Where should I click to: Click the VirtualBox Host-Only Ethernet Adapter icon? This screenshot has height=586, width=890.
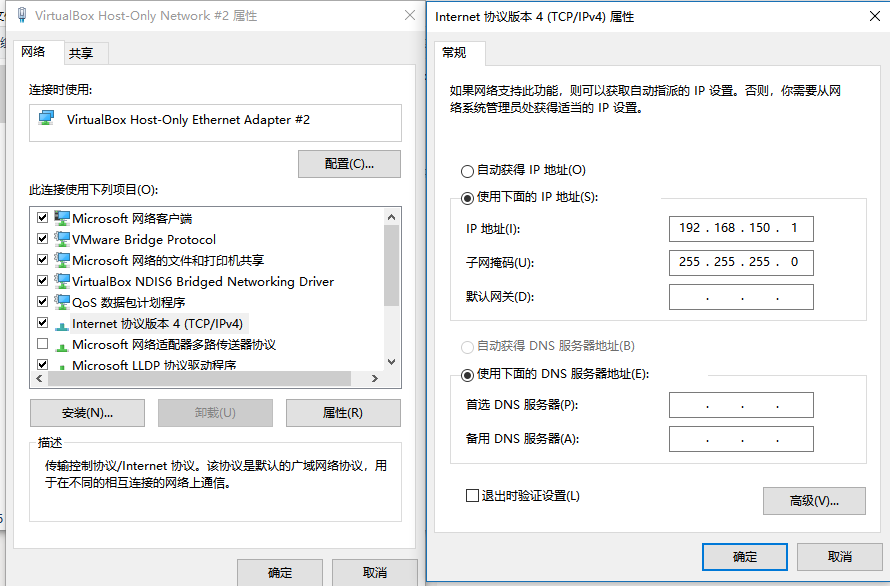coord(47,119)
